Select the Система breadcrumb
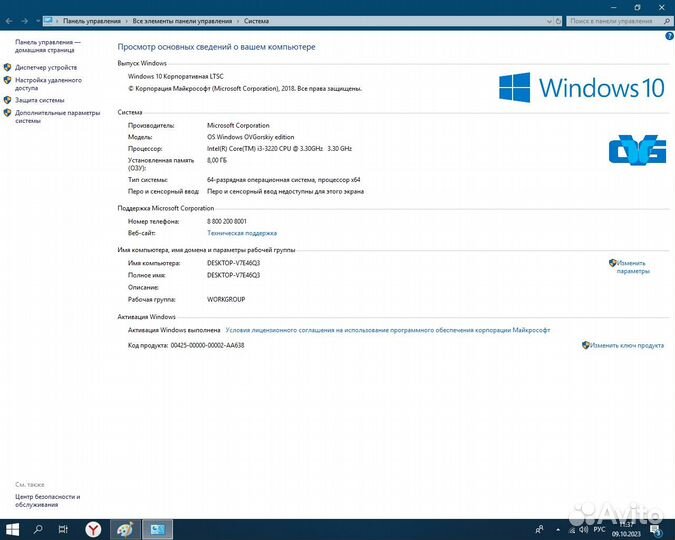675x540 pixels. [x=256, y=21]
